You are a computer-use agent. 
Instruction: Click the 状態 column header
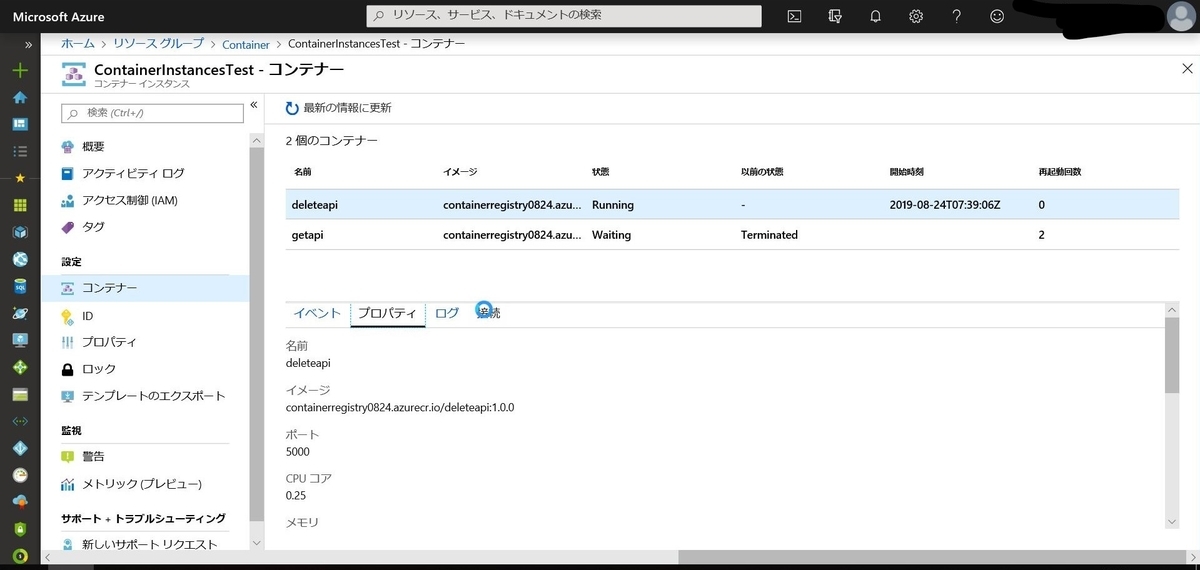click(601, 172)
